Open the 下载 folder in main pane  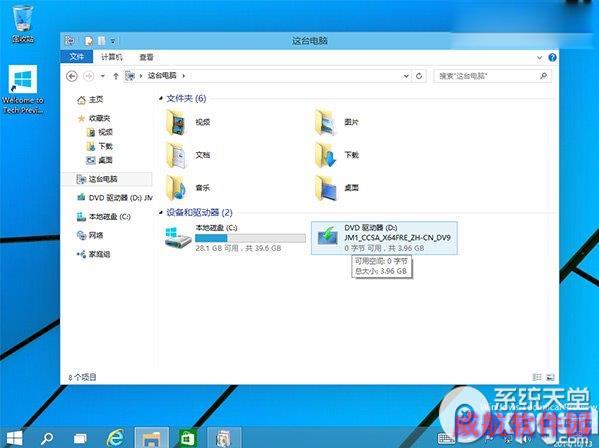click(337, 155)
